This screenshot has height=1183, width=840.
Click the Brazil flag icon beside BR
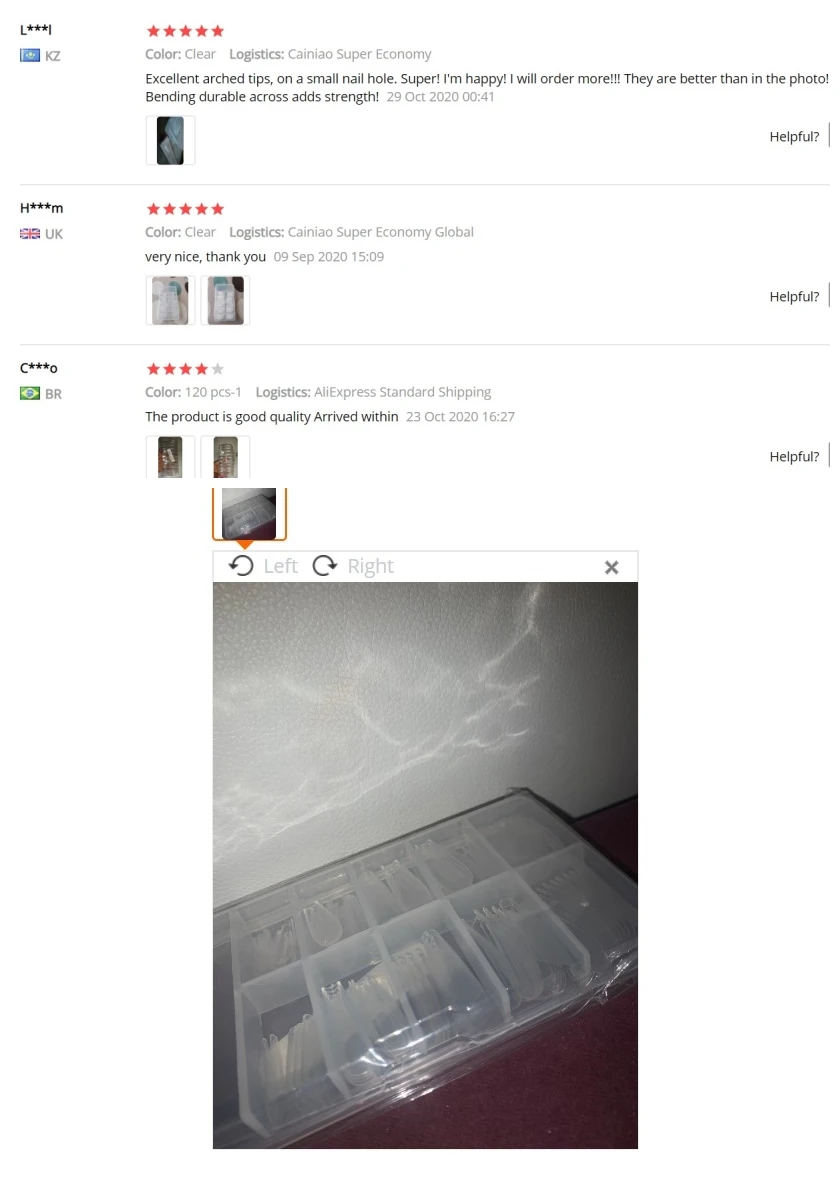[30, 393]
